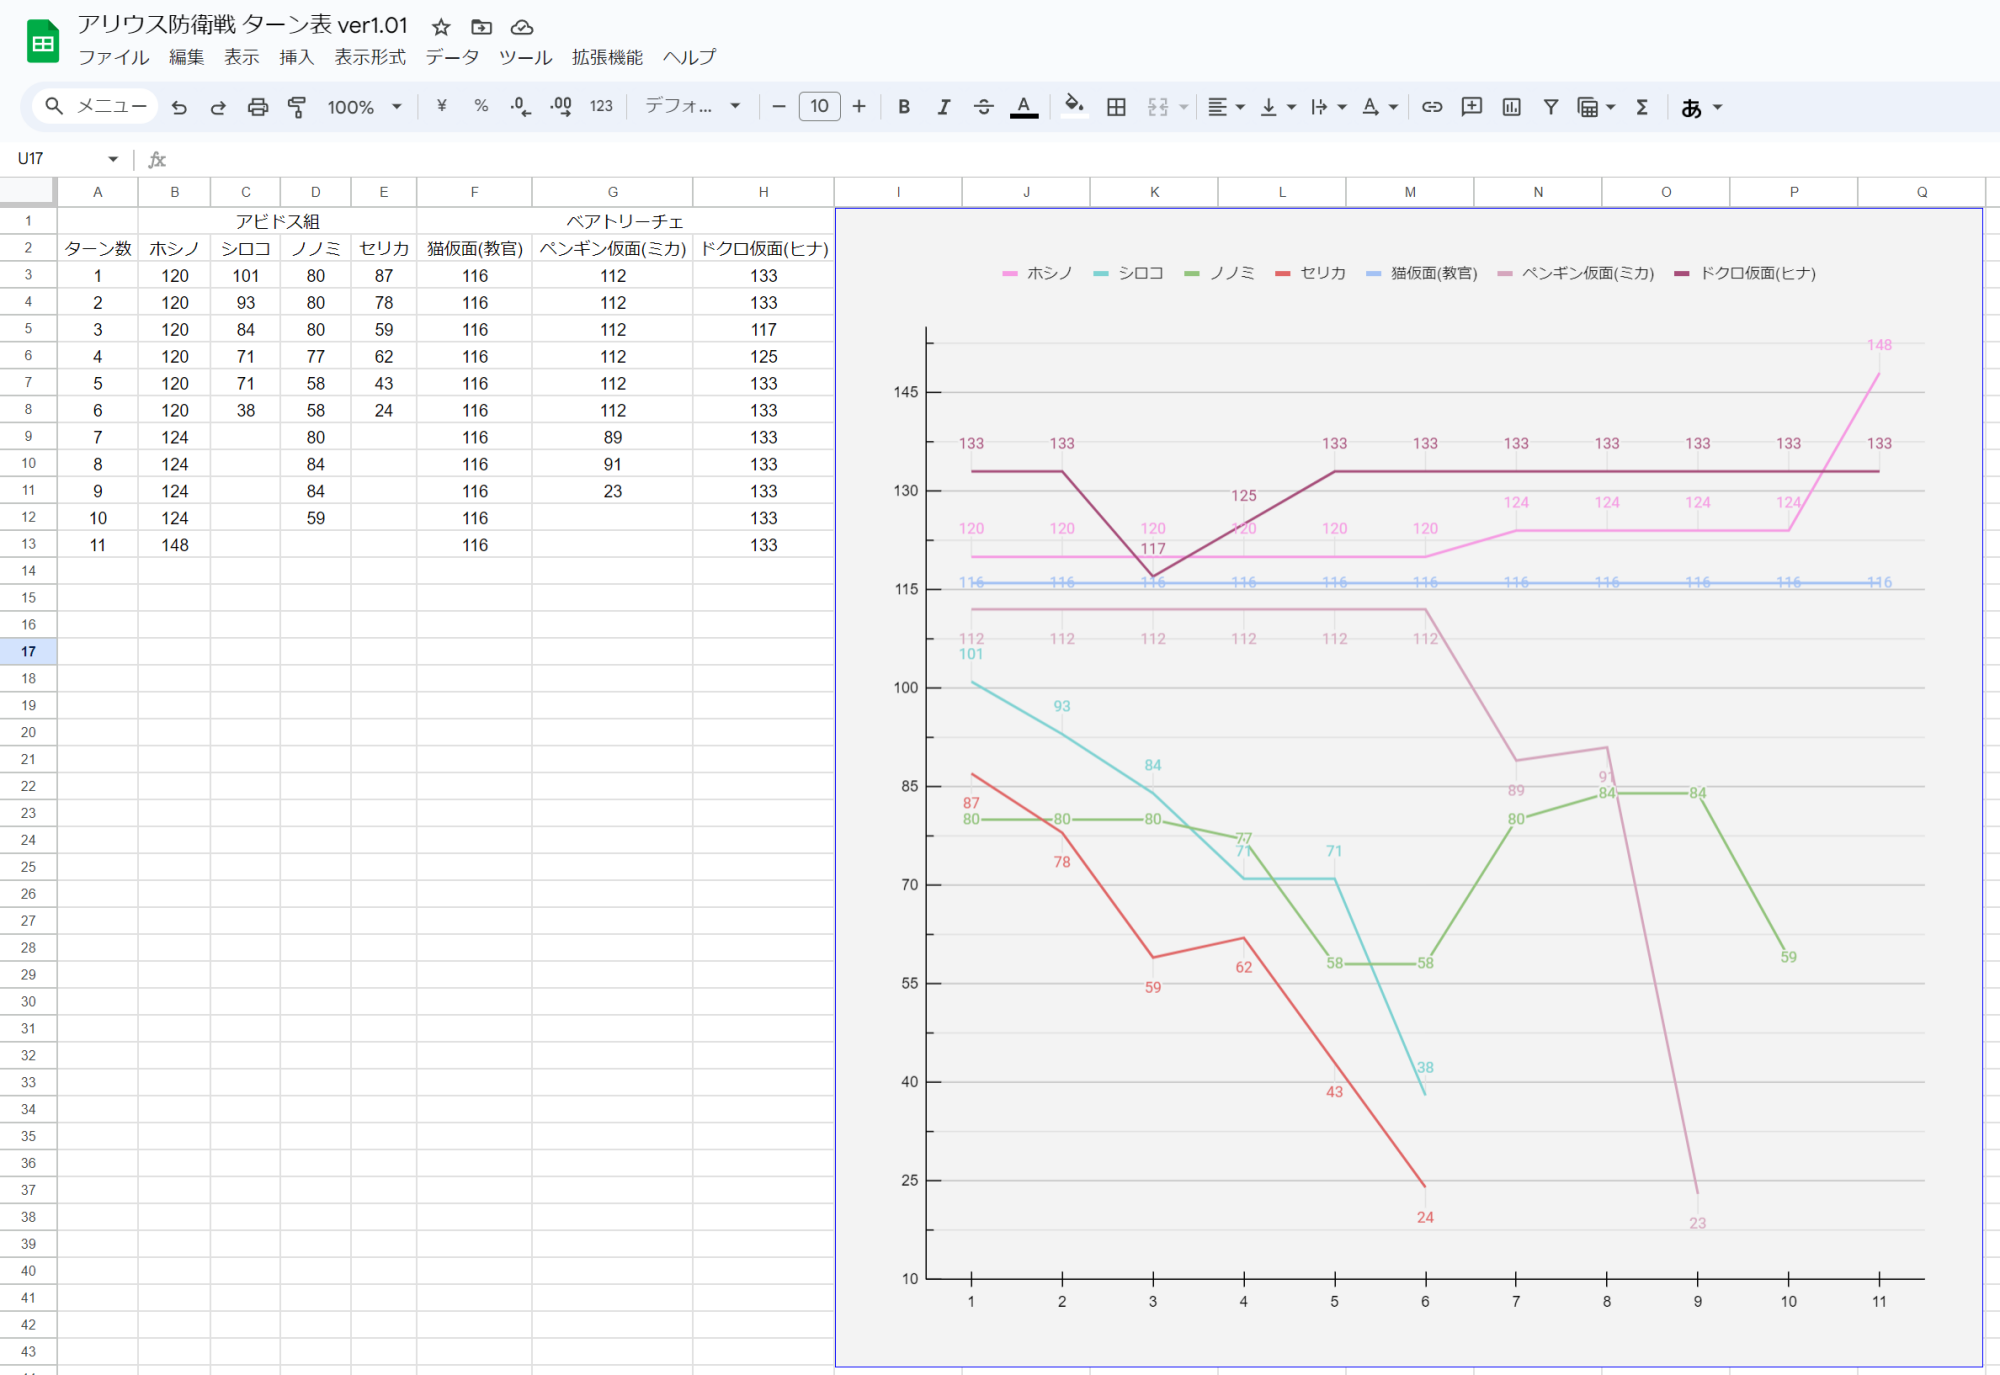Toggle italic text style
Image resolution: width=2000 pixels, height=1375 pixels.
943,107
